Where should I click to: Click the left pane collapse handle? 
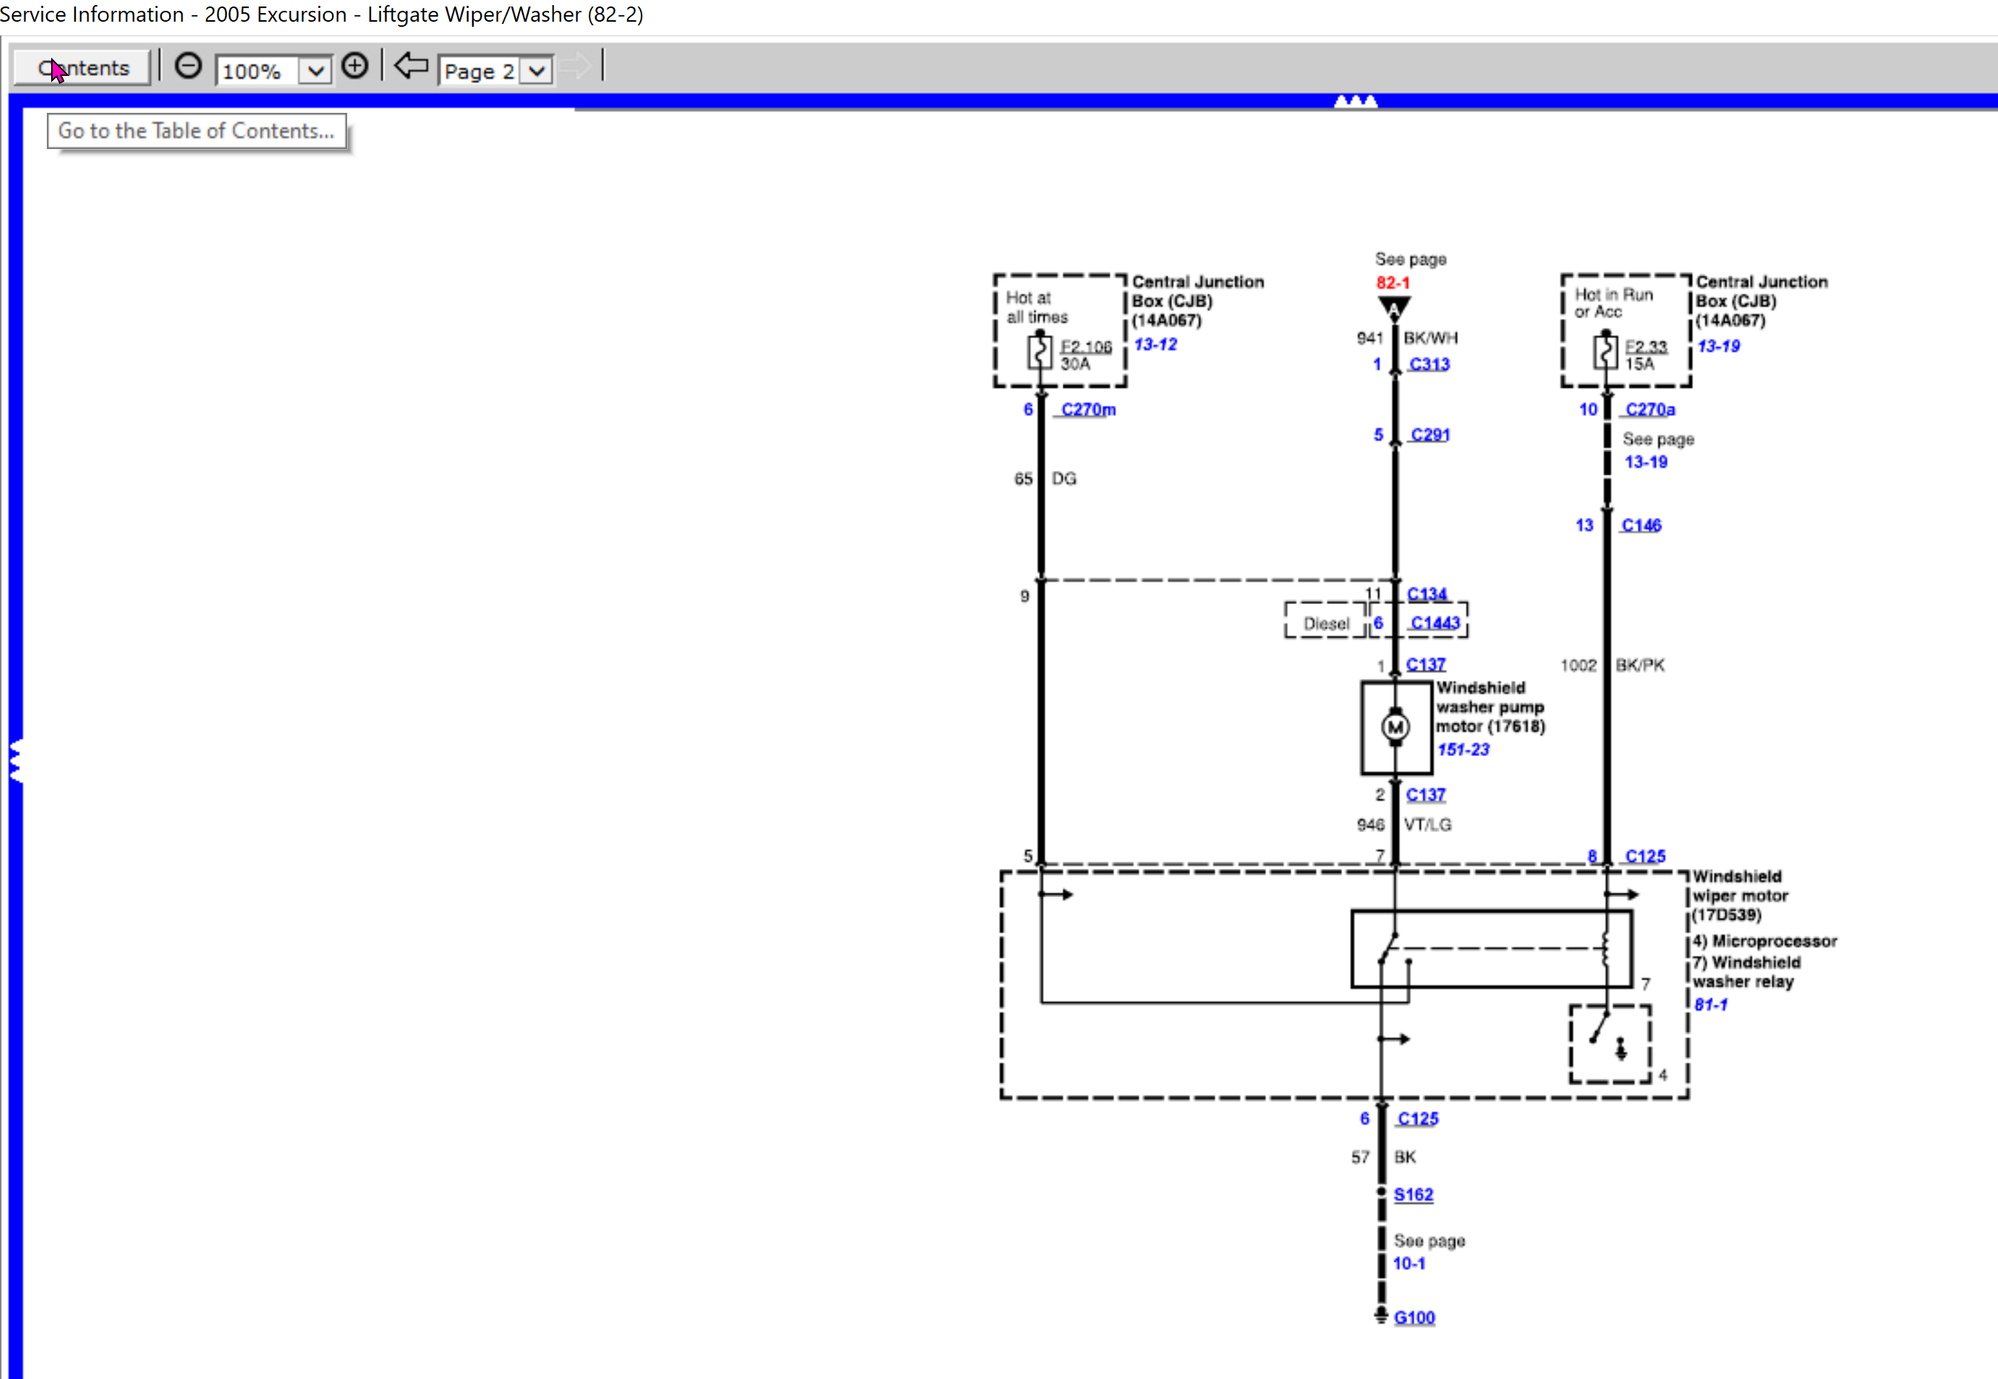[15, 761]
